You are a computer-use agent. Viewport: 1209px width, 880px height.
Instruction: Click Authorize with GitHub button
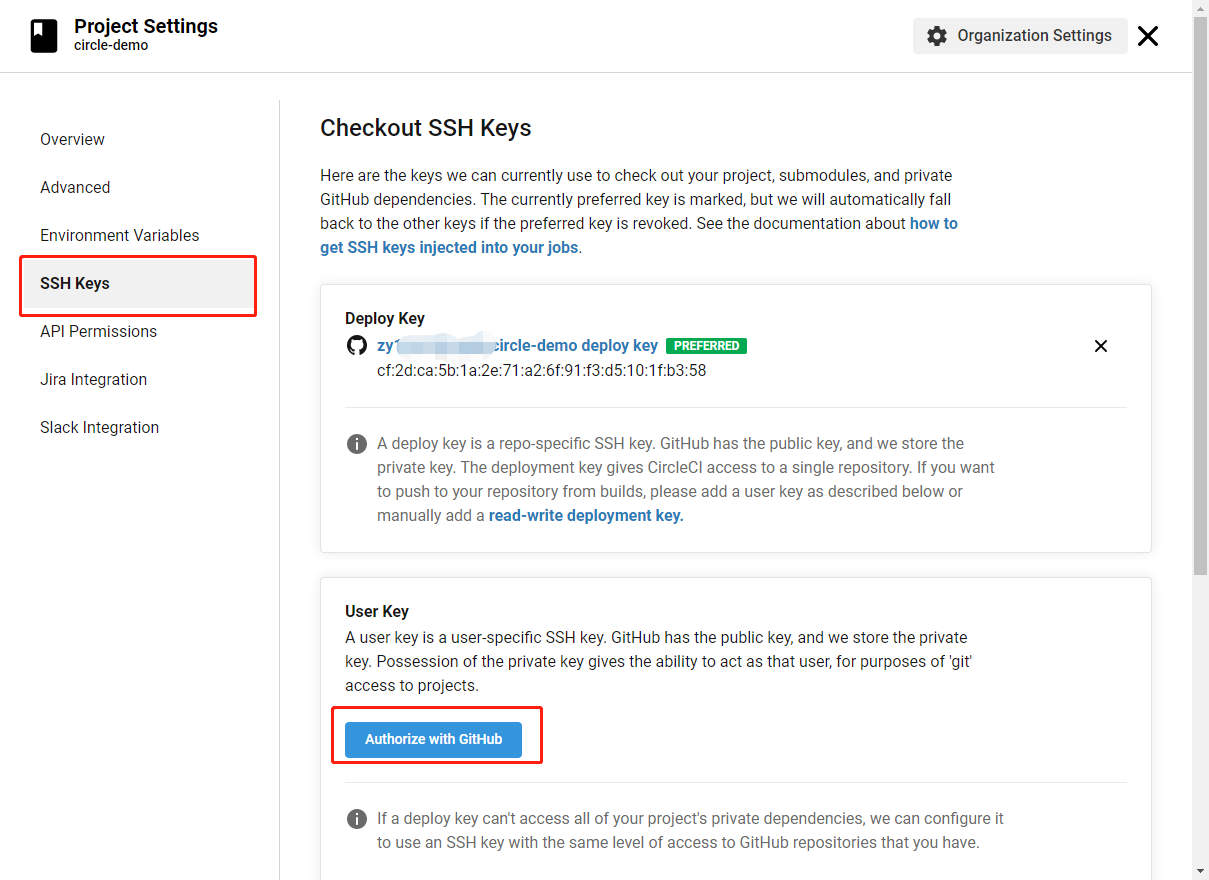pyautogui.click(x=433, y=739)
